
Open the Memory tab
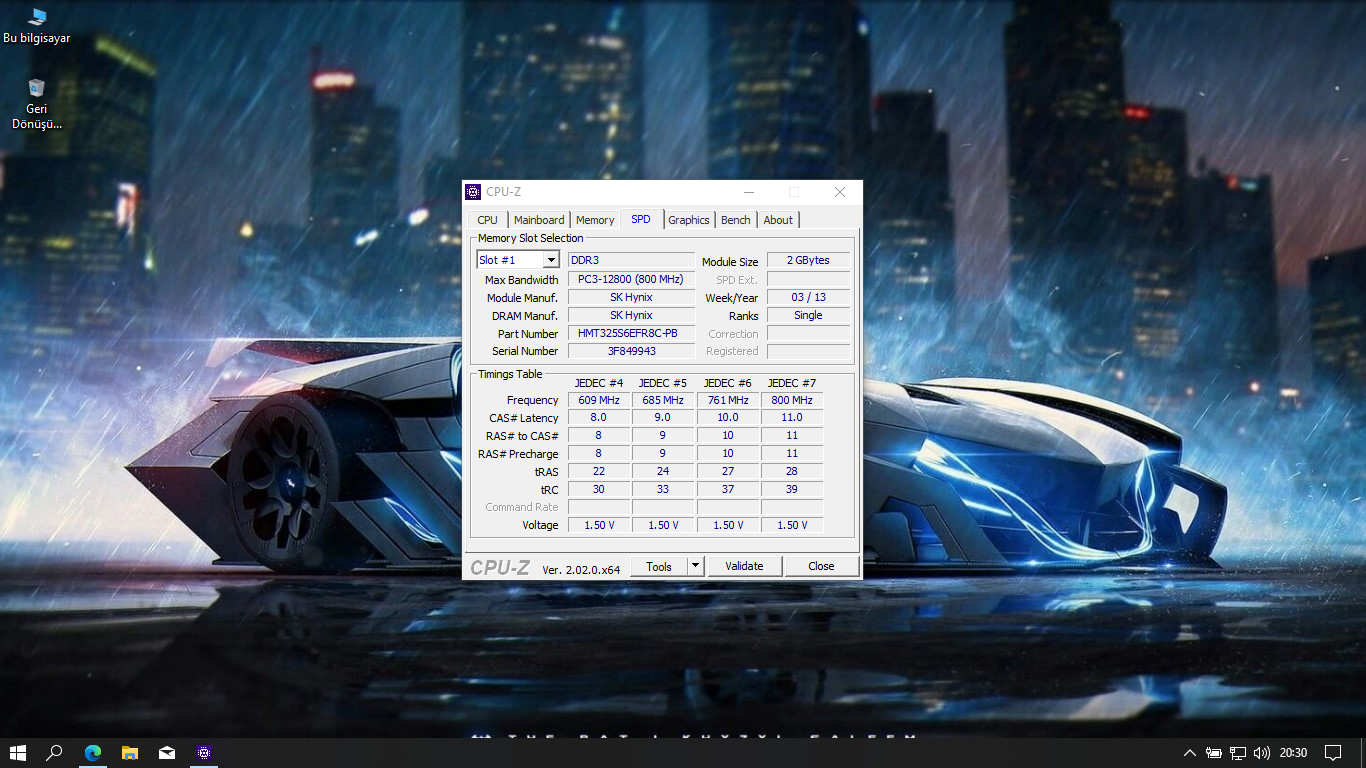coord(595,220)
